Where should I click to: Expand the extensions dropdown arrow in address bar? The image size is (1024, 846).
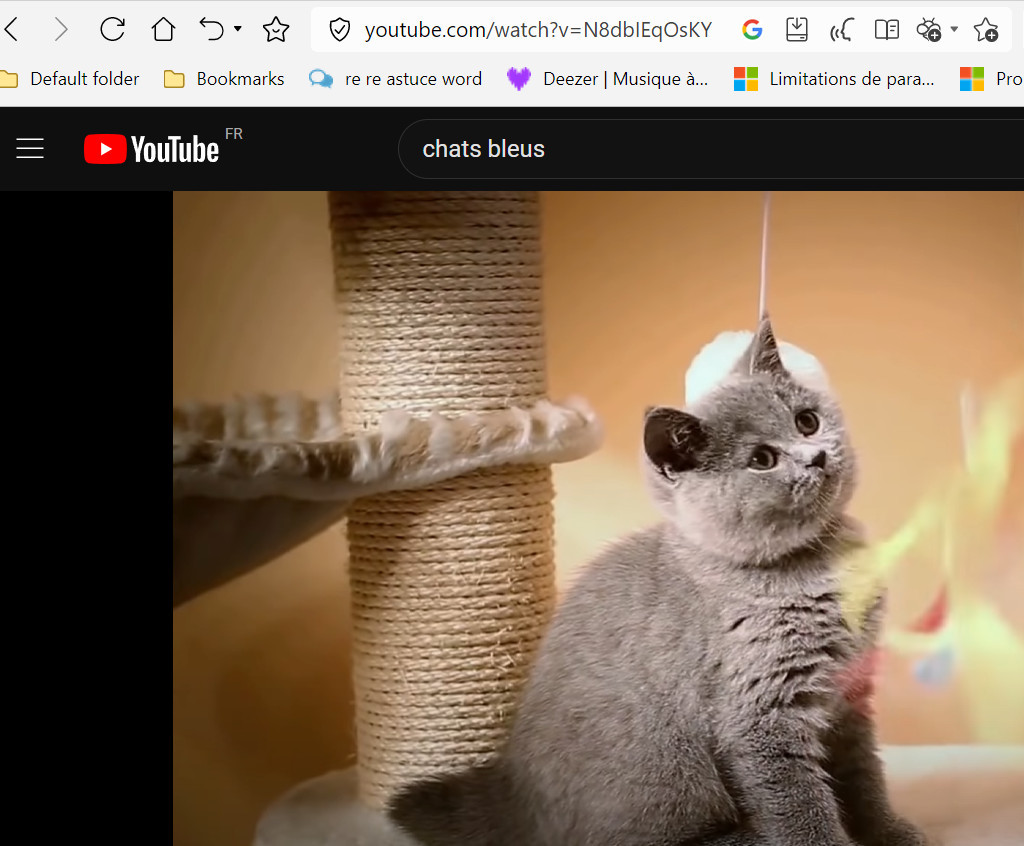click(954, 29)
